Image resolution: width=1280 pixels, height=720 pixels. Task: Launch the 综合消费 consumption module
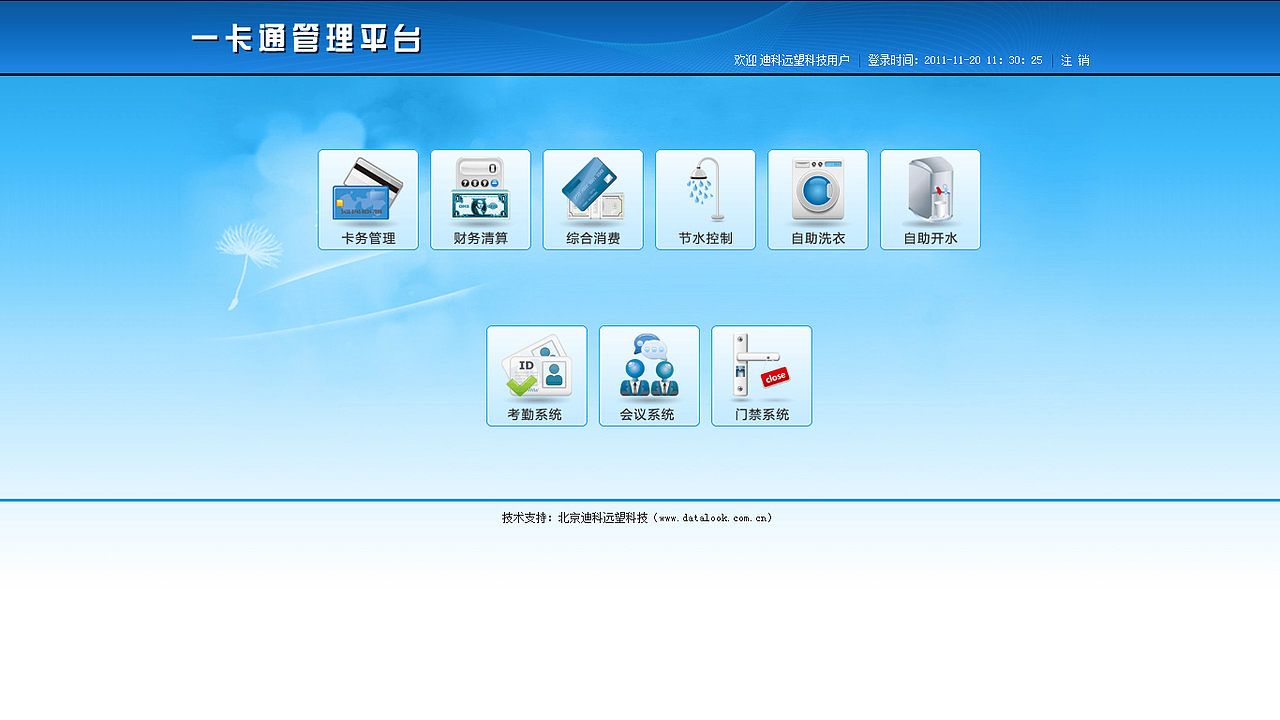593,200
